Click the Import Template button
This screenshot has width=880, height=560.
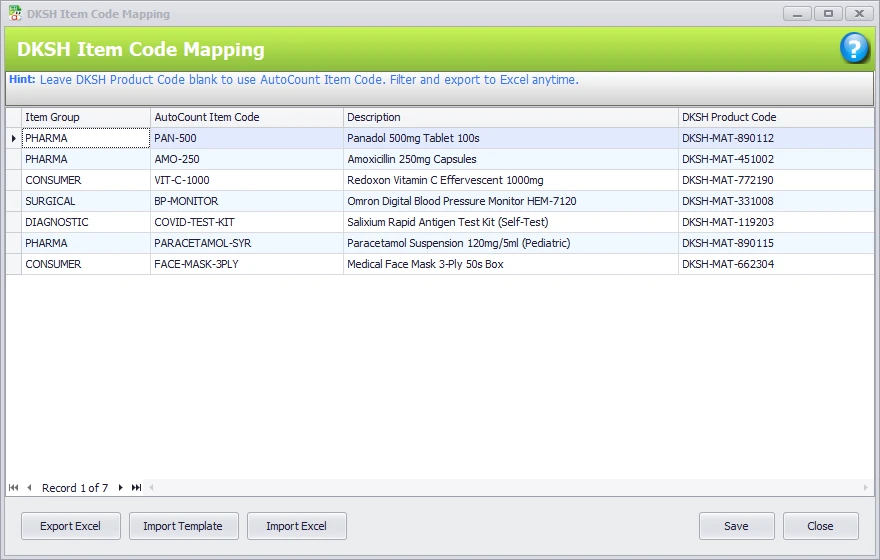pyautogui.click(x=184, y=526)
